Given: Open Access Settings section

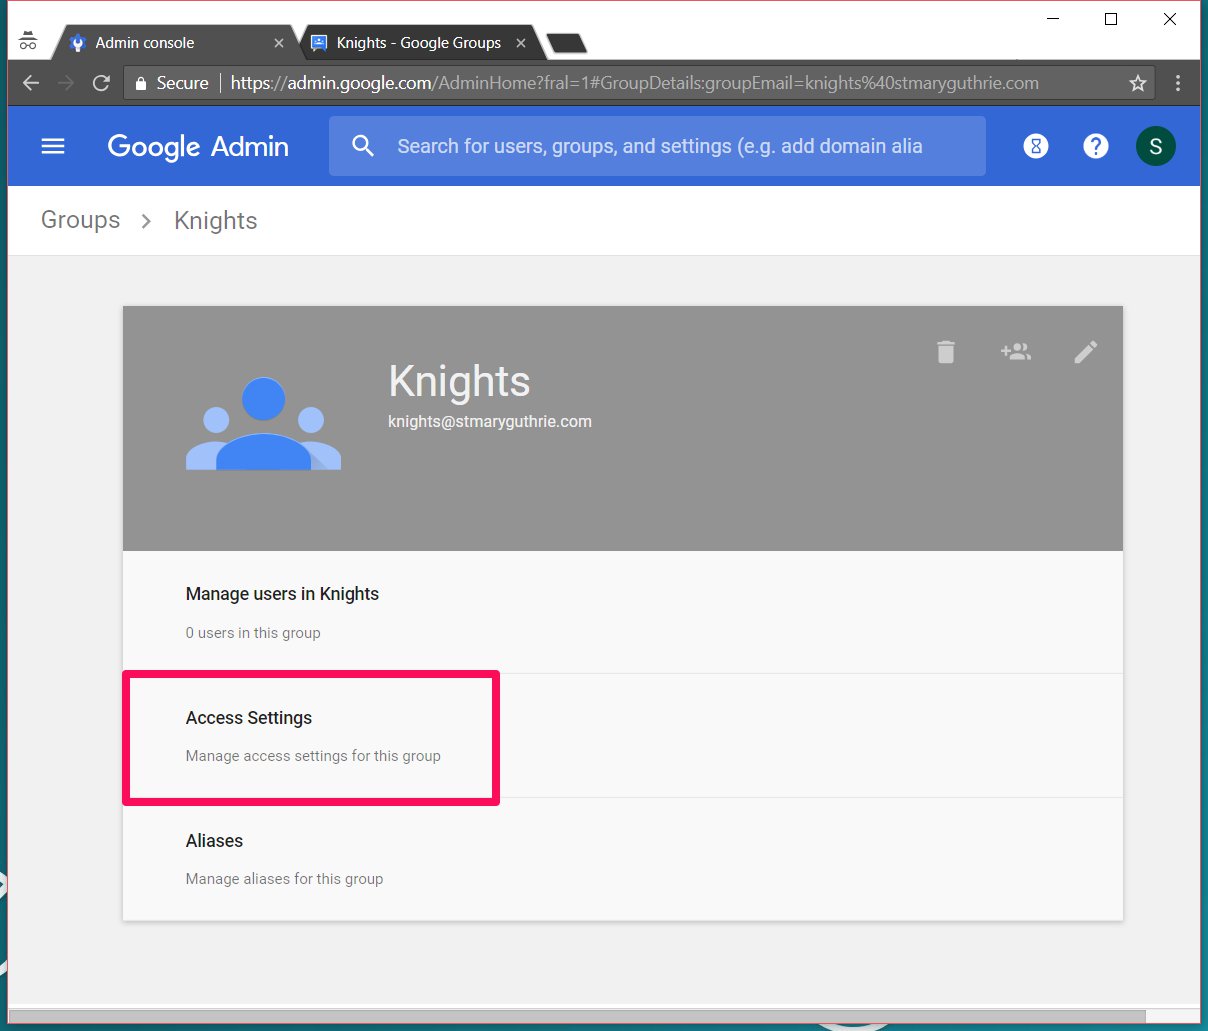Looking at the screenshot, I should click(x=623, y=736).
